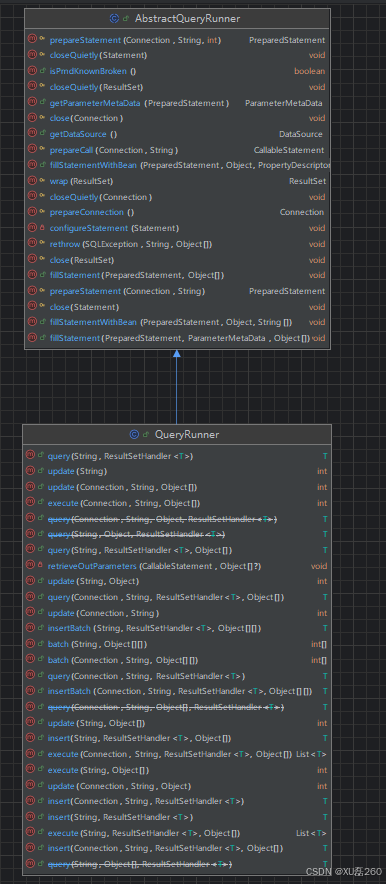This screenshot has height=884, width=386.
Task: Select fillStatementWithBean (PreparedStatement, Object, String[])
Action: 171,322
